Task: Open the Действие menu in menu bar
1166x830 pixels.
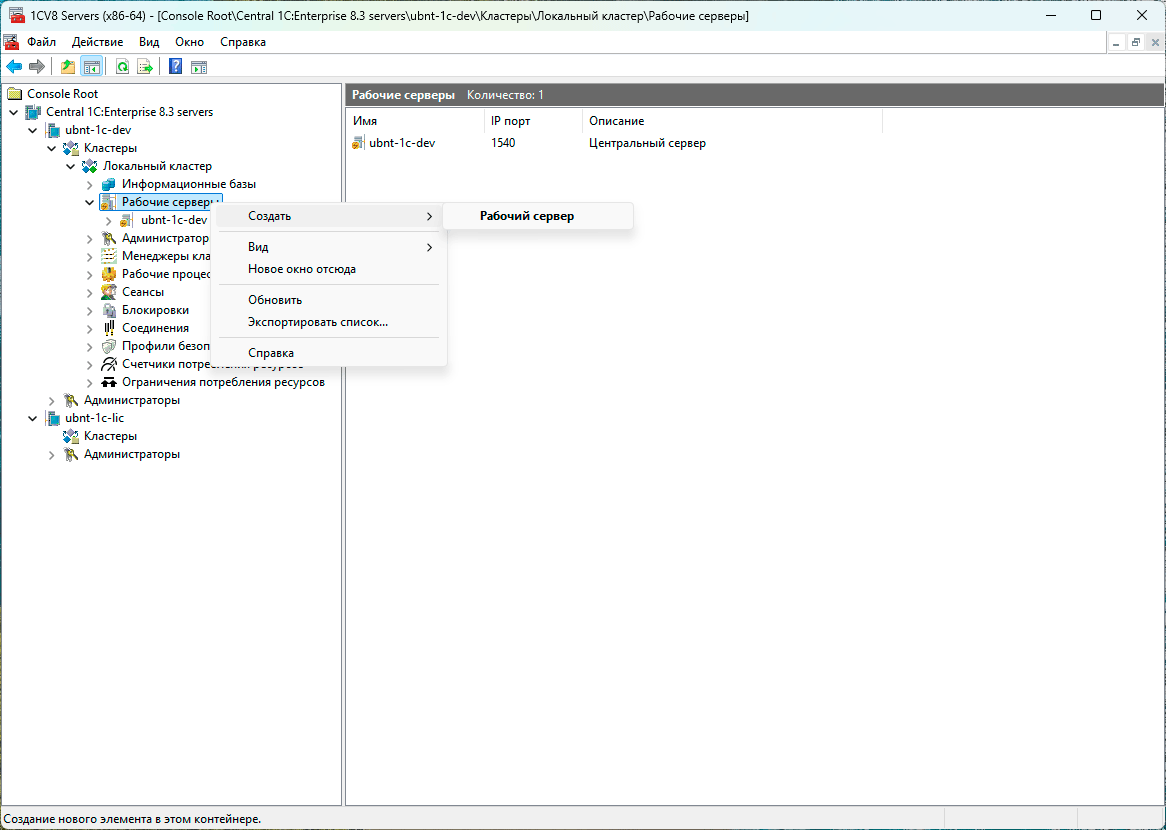Action: point(97,42)
